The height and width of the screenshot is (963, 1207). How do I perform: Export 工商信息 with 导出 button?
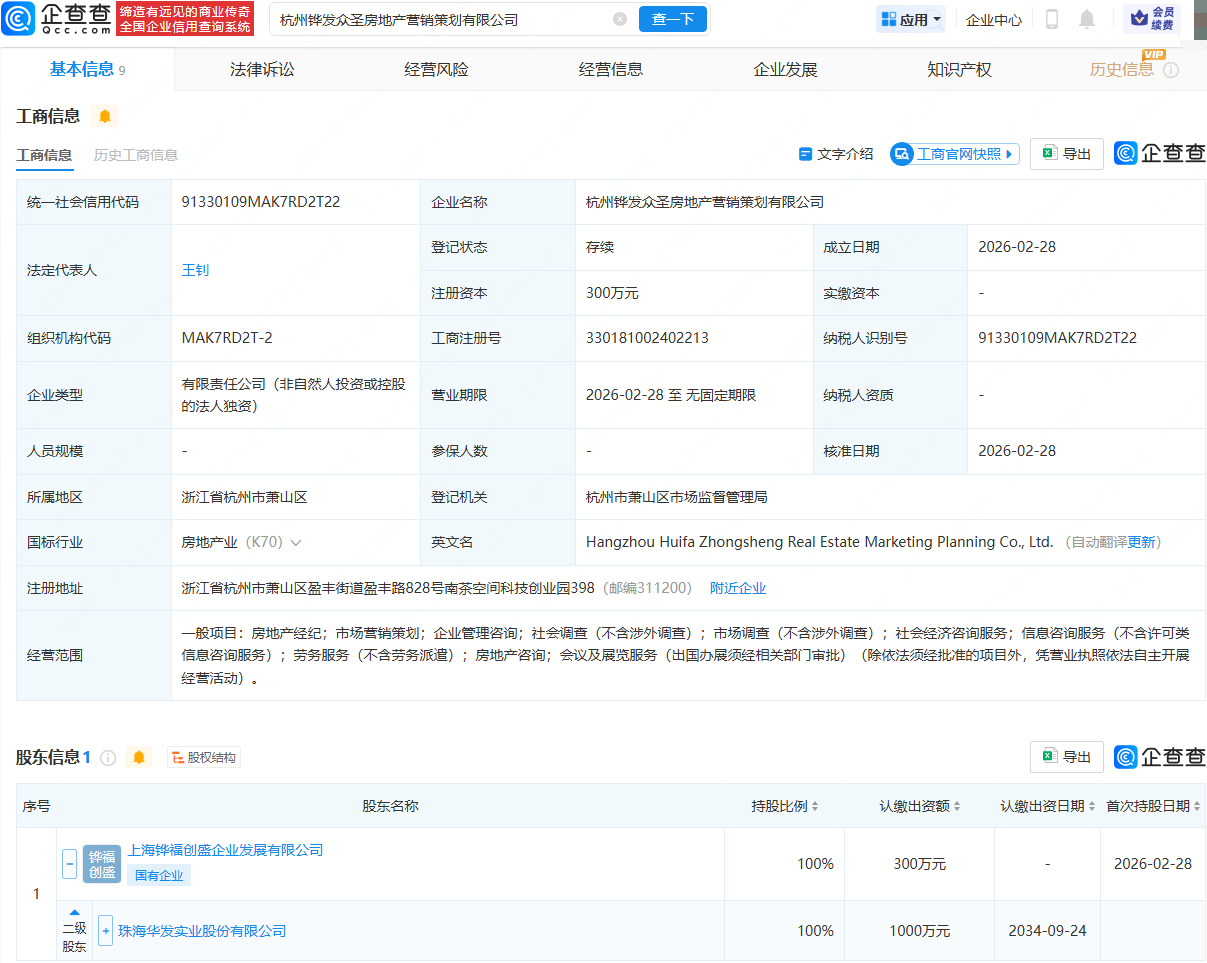[1066, 154]
